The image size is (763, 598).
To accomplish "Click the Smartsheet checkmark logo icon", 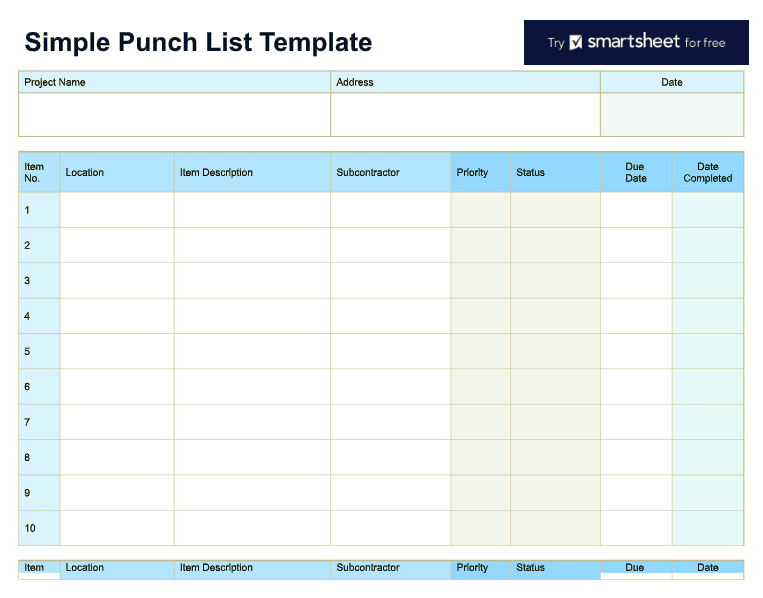I will (576, 43).
